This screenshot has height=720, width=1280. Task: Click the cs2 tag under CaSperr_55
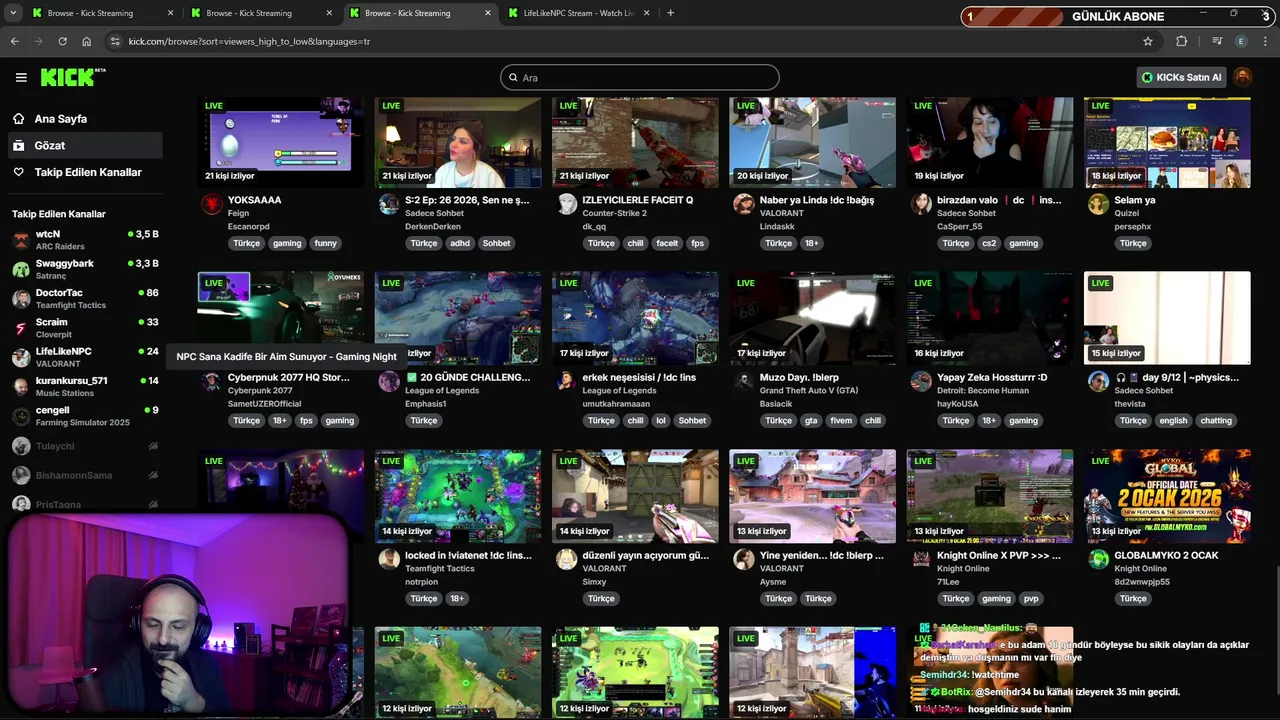point(989,243)
